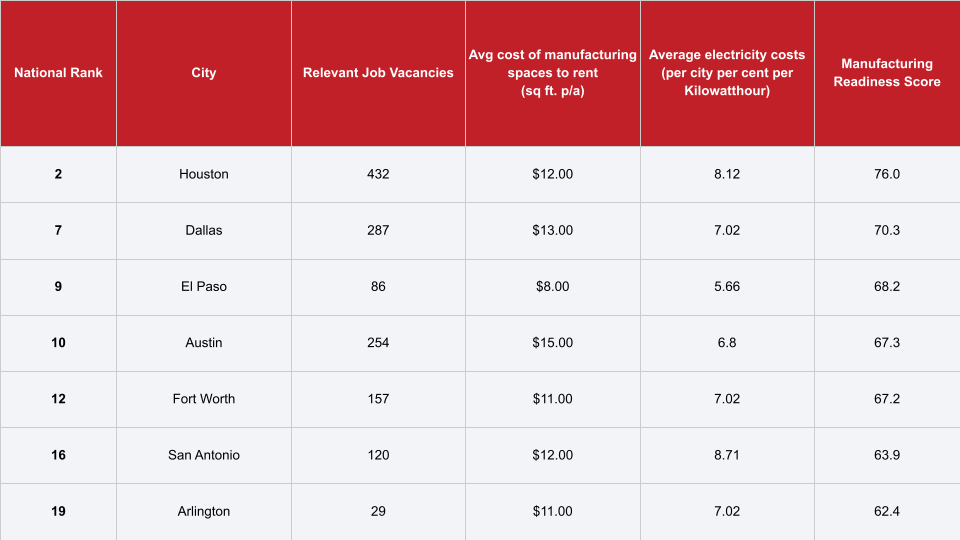Click the National Rank column header
960x540 pixels.
[58, 73]
